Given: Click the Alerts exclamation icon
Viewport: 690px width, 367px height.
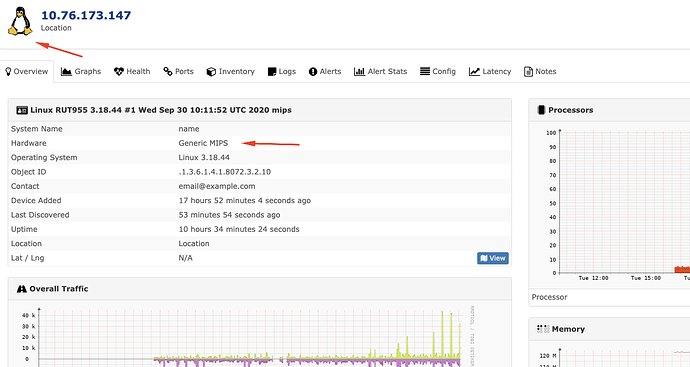Looking at the screenshot, I should 313,72.
